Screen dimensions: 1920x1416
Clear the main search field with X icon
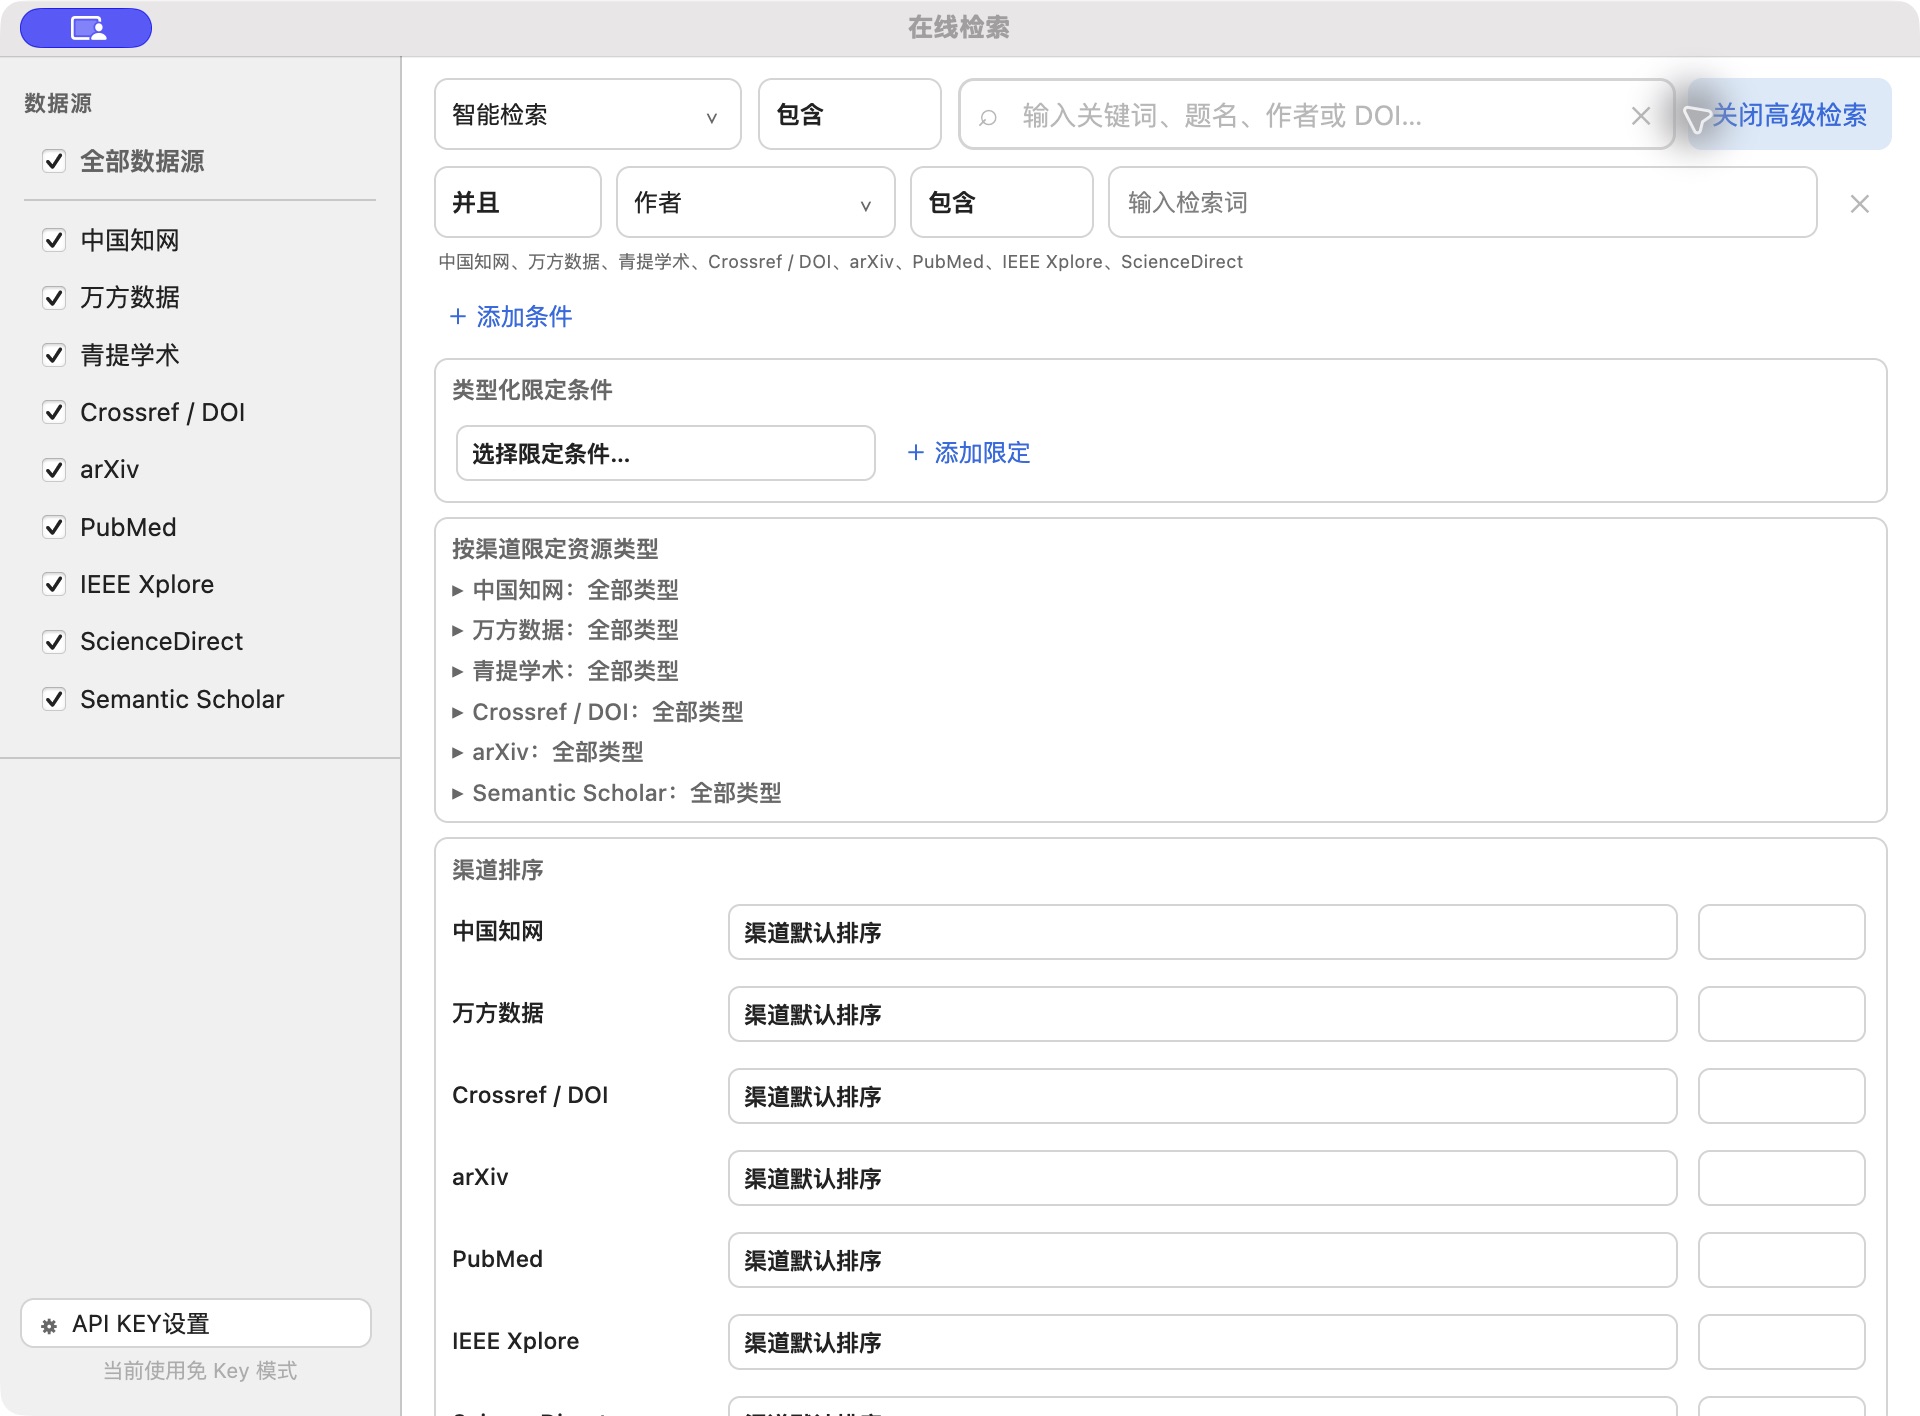point(1641,116)
